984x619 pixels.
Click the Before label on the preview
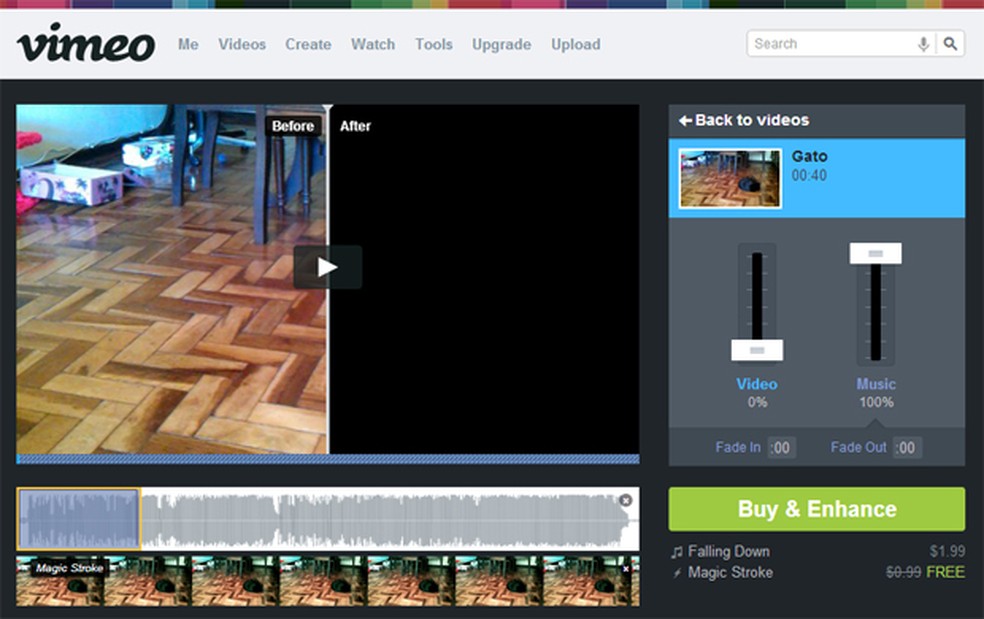294,126
